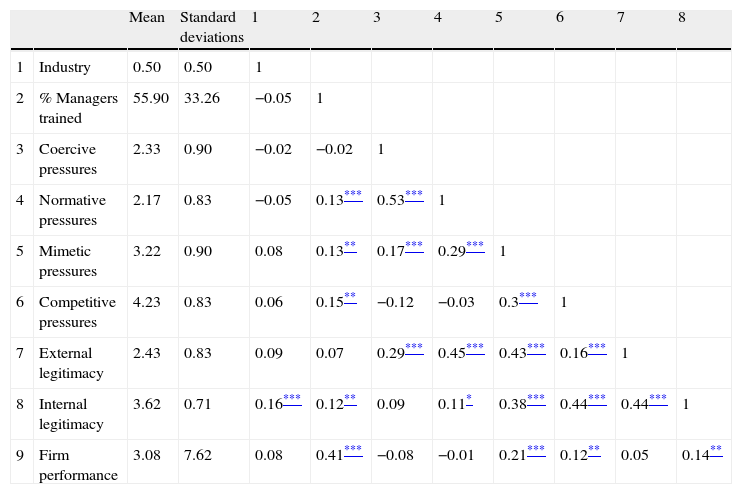Click *** footnote after 0.13 in Normative pressures row
Viewport: 742px width, 494px height.
pyautogui.click(x=353, y=194)
